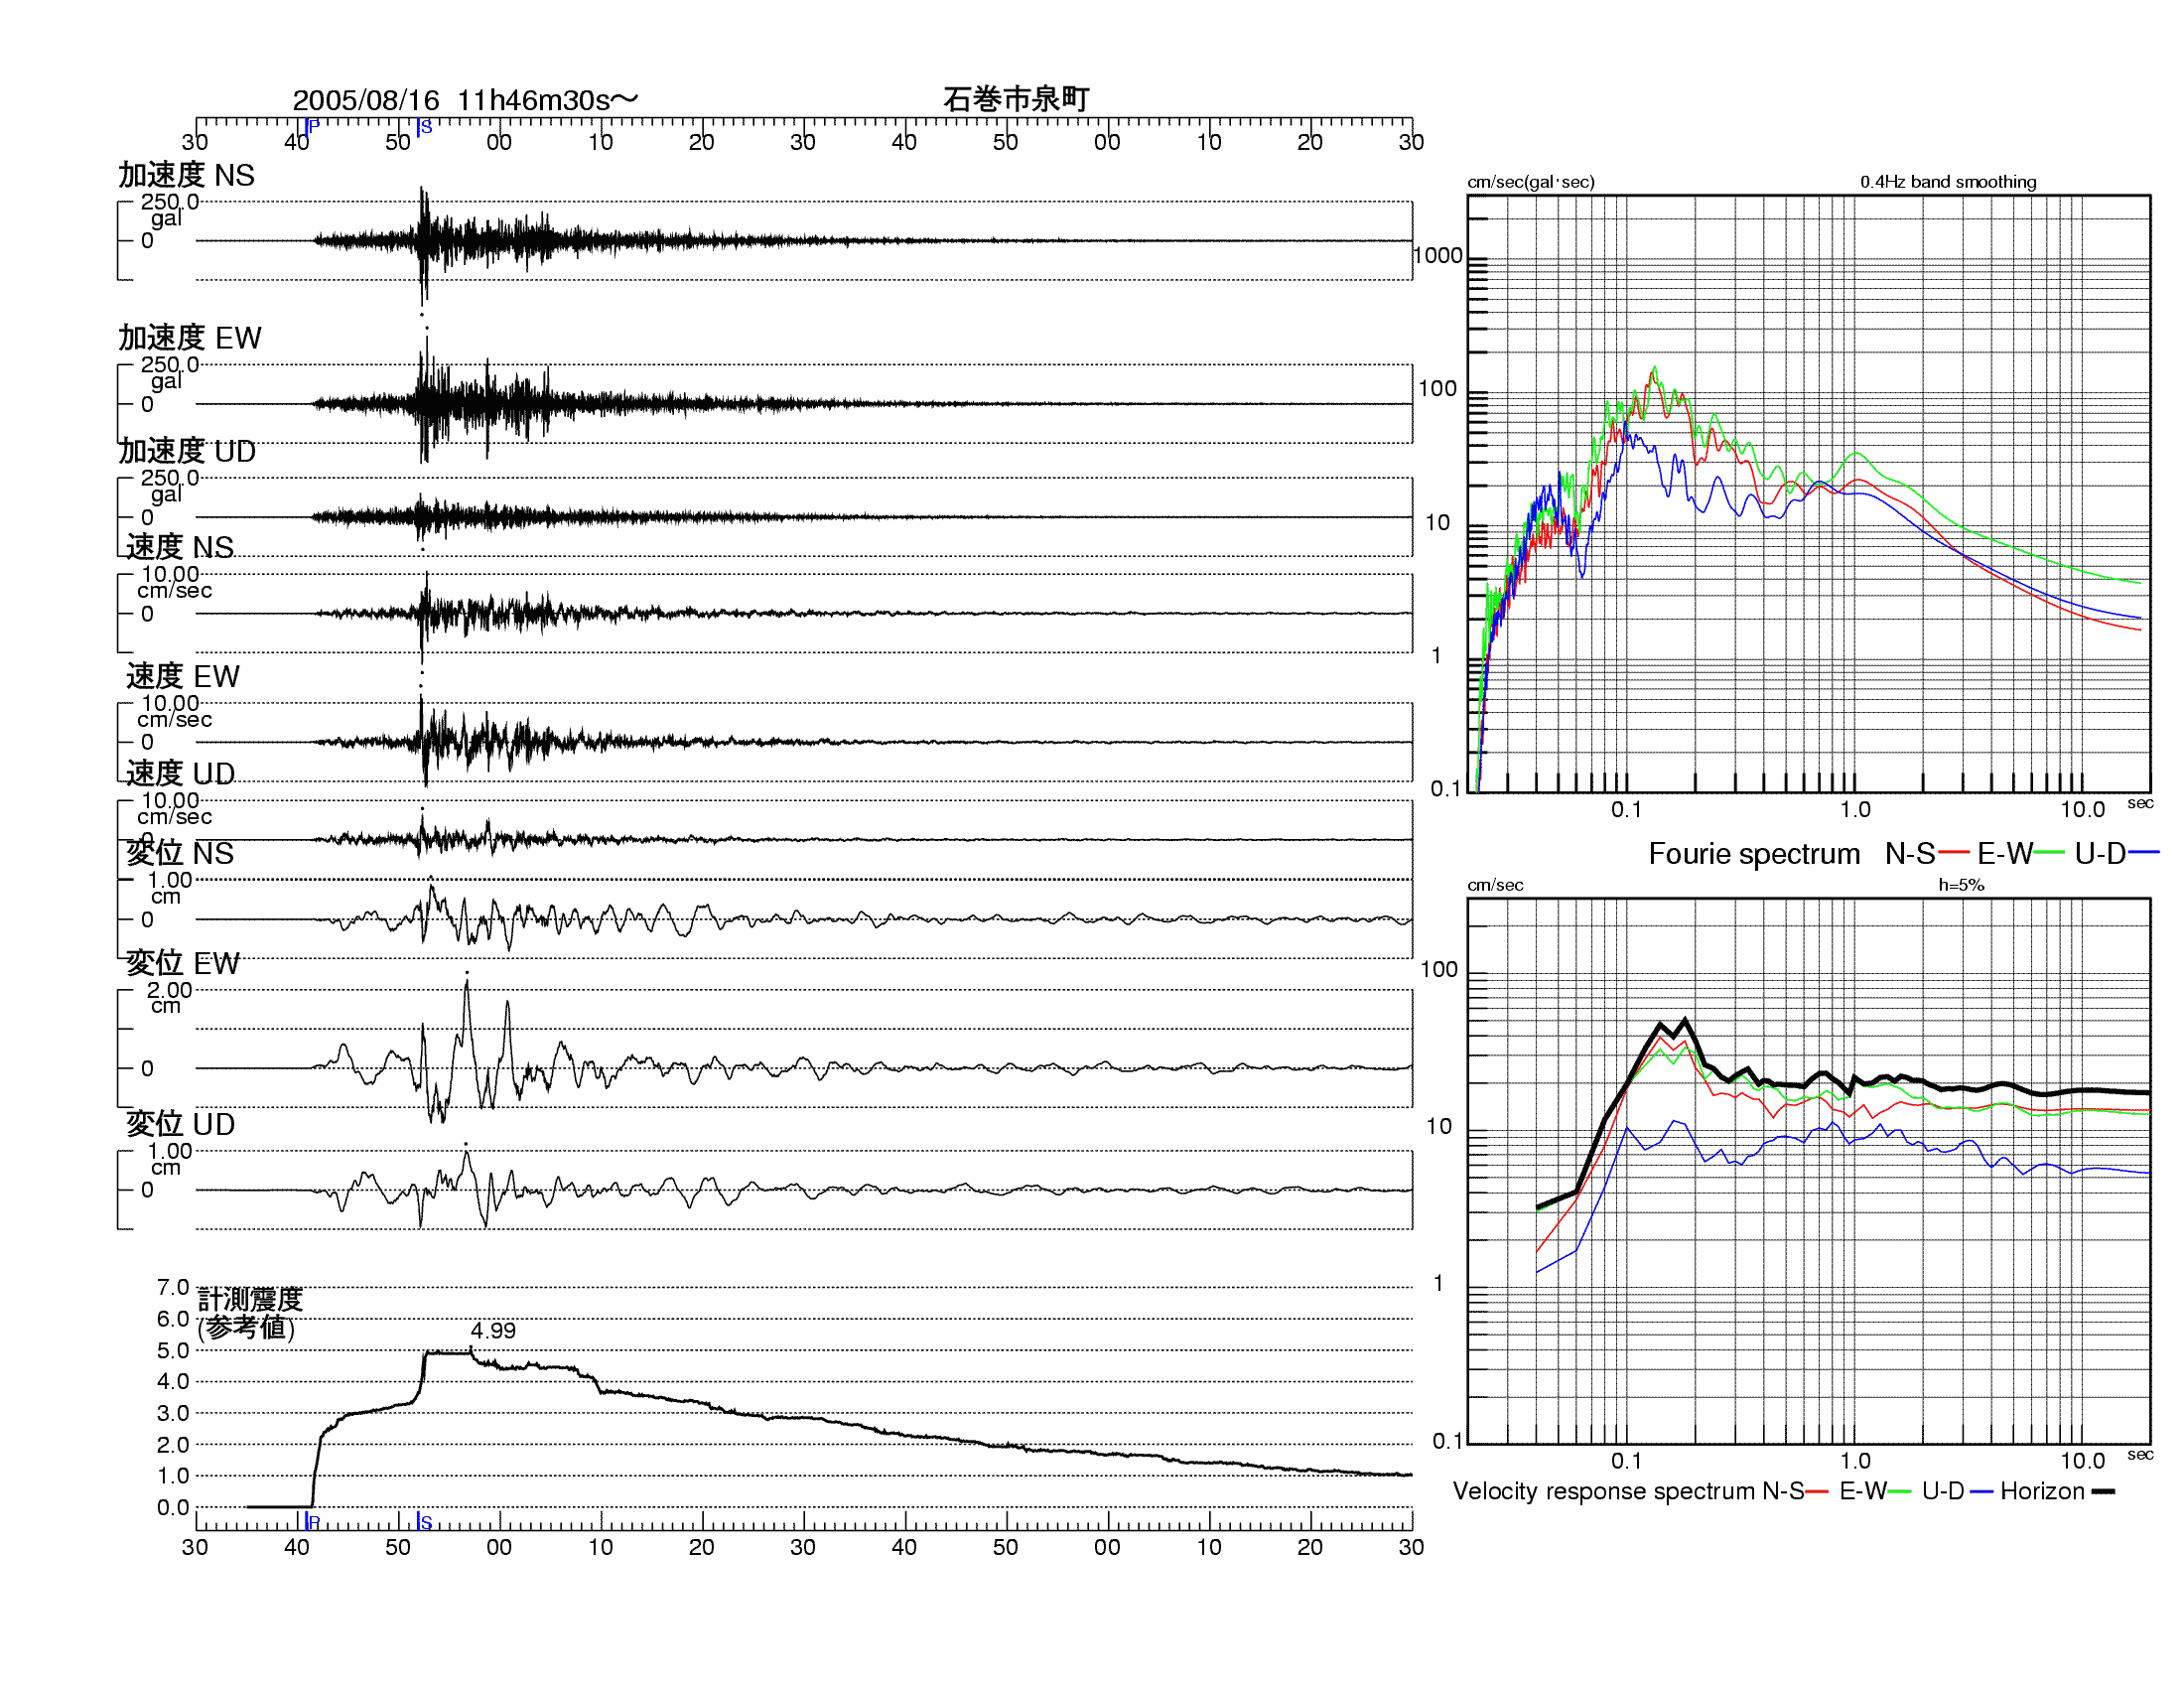Click the 0.4Hz band smoothing note
Viewport: 2184px width, 1688px height.
pyautogui.click(x=1948, y=182)
